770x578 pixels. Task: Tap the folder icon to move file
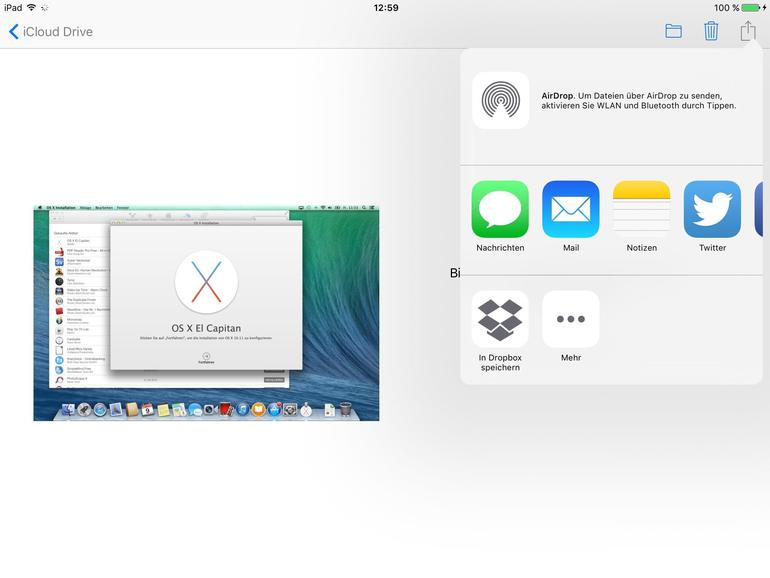(x=673, y=31)
